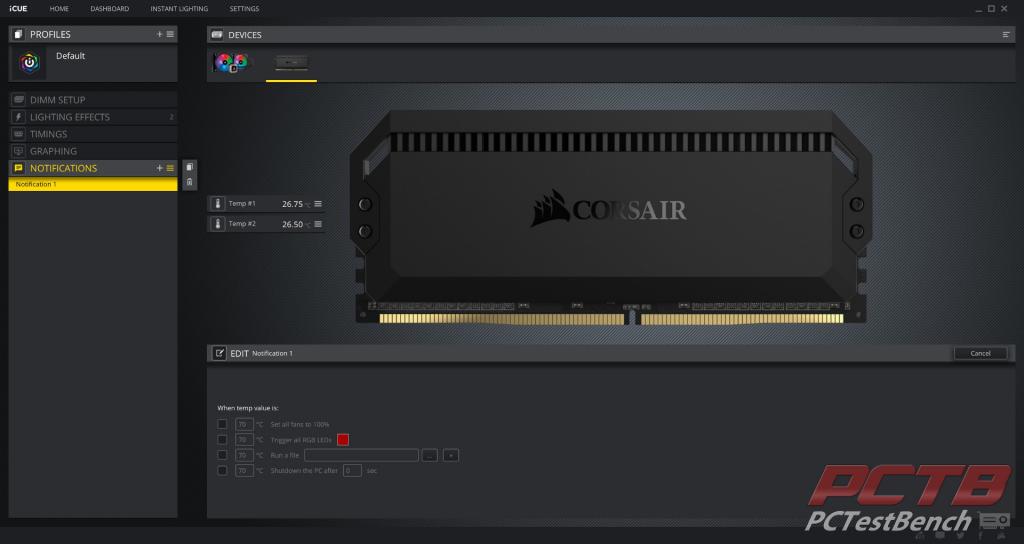Image resolution: width=1024 pixels, height=544 pixels.
Task: Go to the HOME menu
Action: 59,8
